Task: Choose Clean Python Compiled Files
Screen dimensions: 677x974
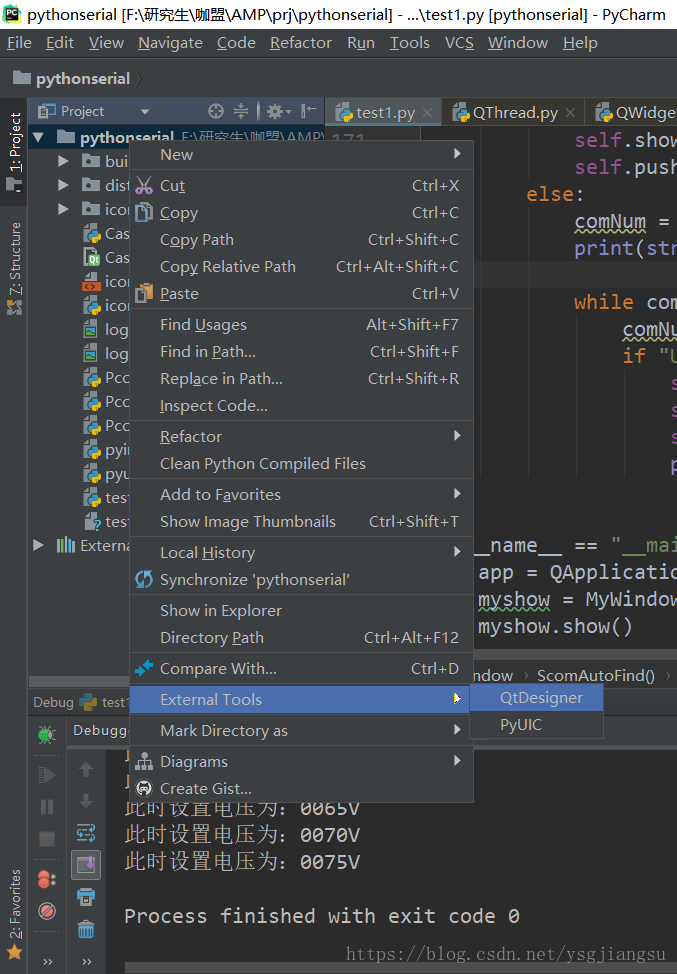Action: click(x=301, y=463)
